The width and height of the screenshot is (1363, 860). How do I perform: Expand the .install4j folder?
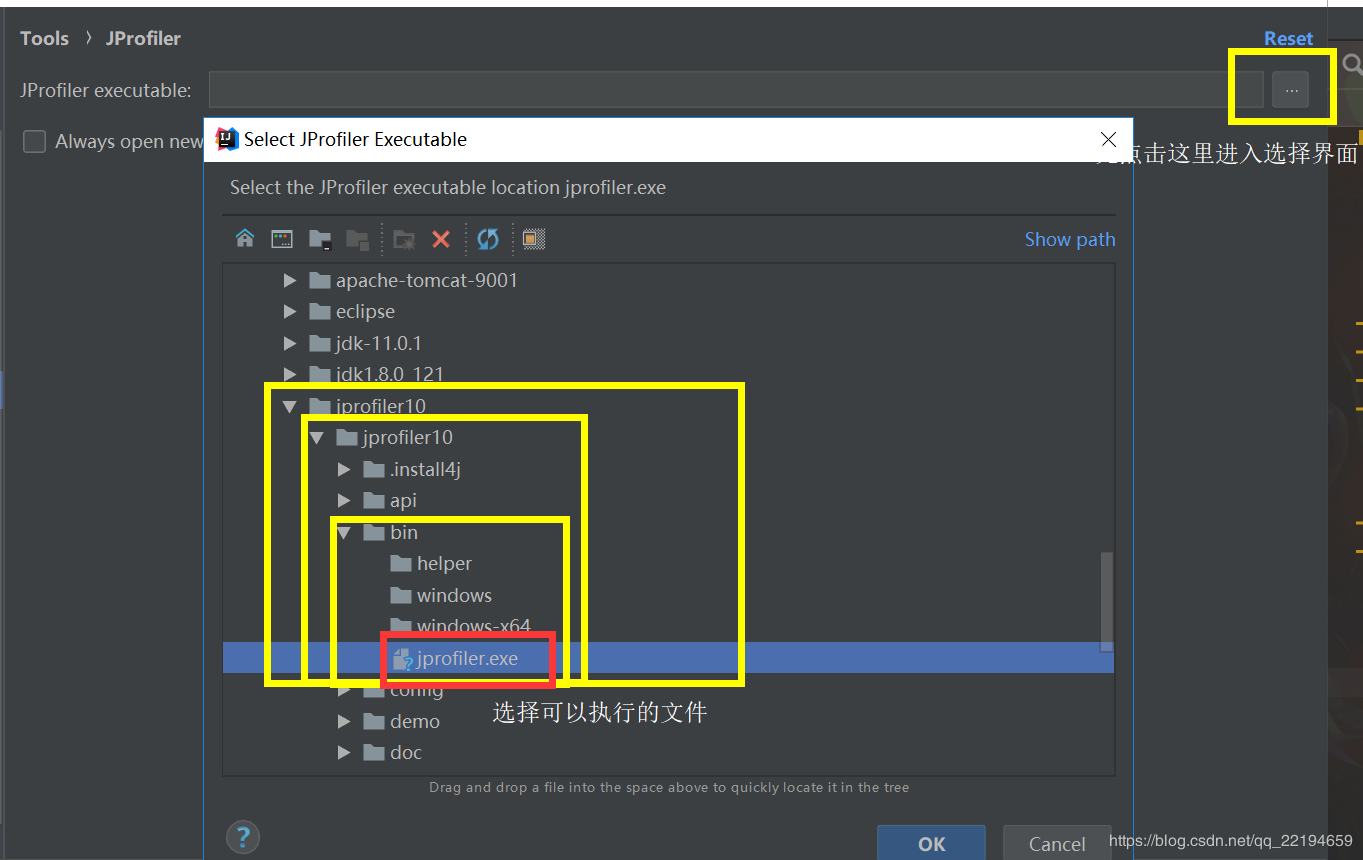click(344, 470)
